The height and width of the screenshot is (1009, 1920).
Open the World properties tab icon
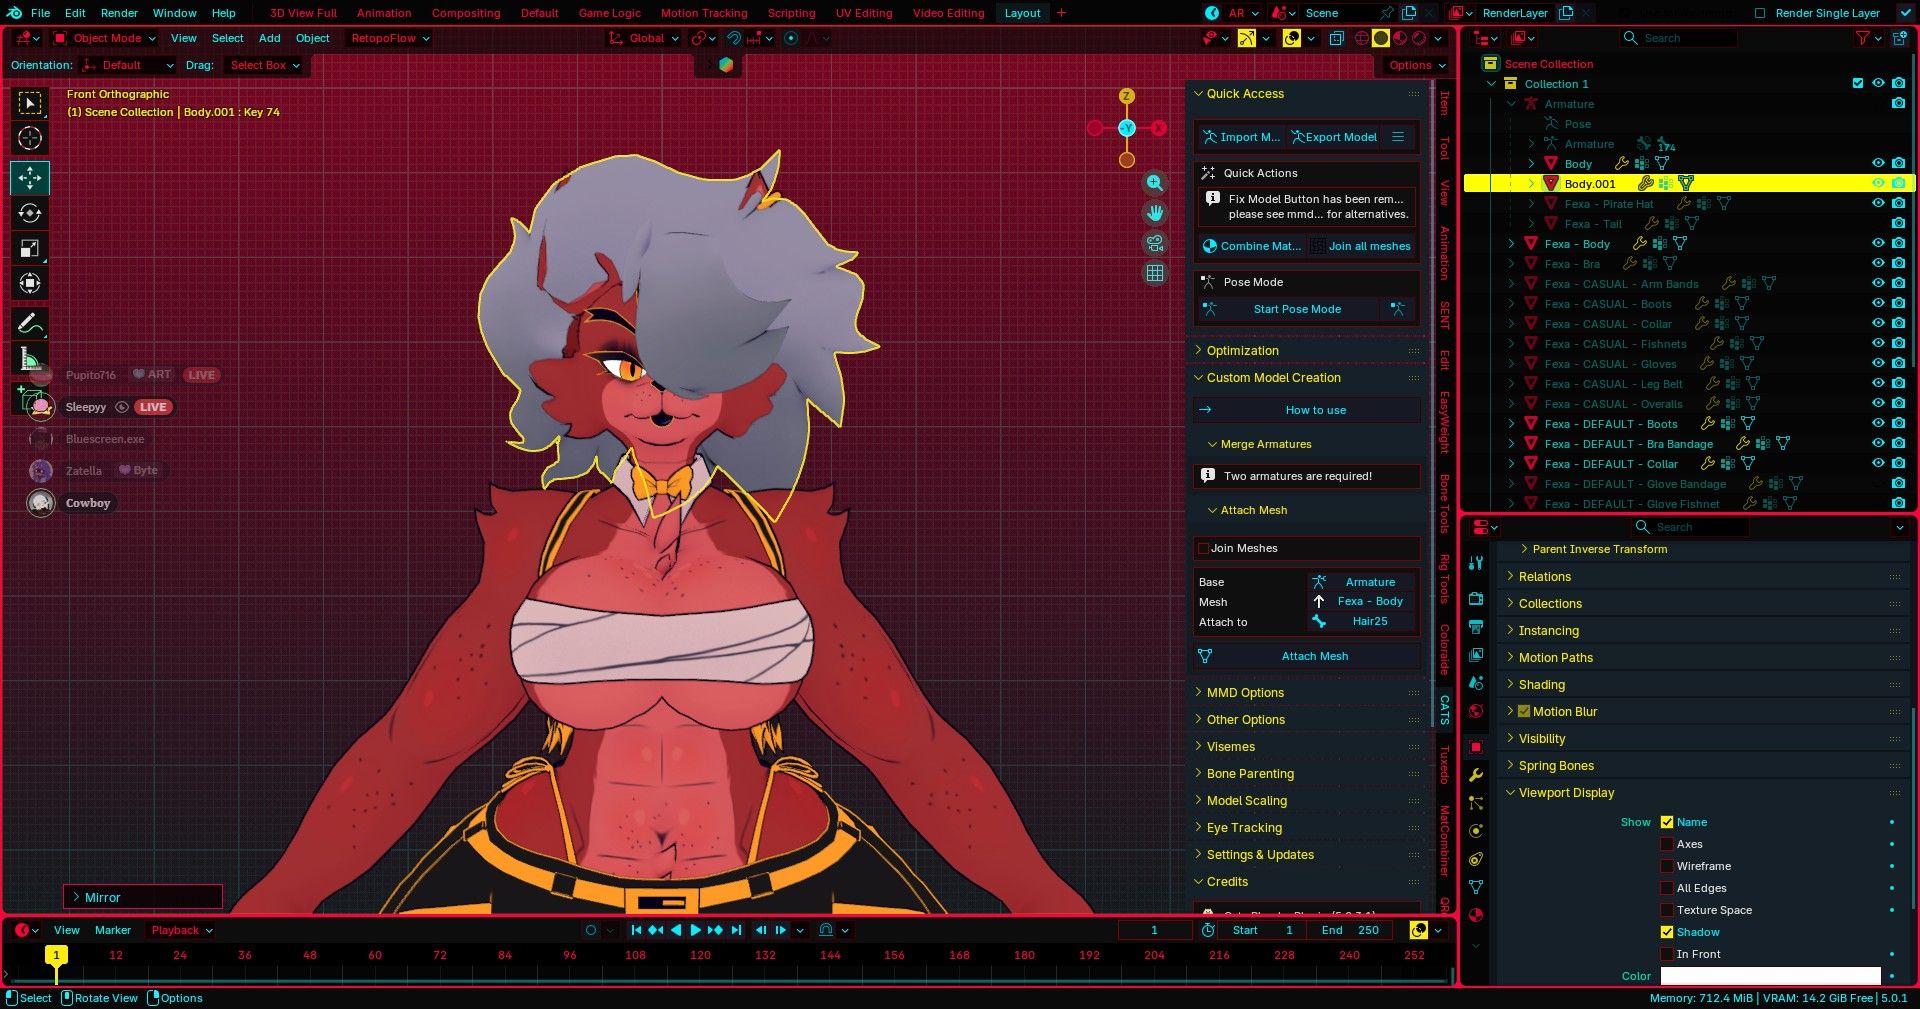1476,711
